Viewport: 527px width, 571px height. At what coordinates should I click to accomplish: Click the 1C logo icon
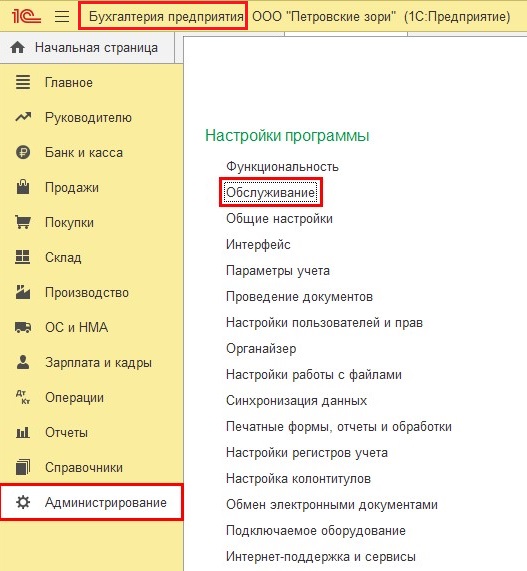(x=25, y=16)
